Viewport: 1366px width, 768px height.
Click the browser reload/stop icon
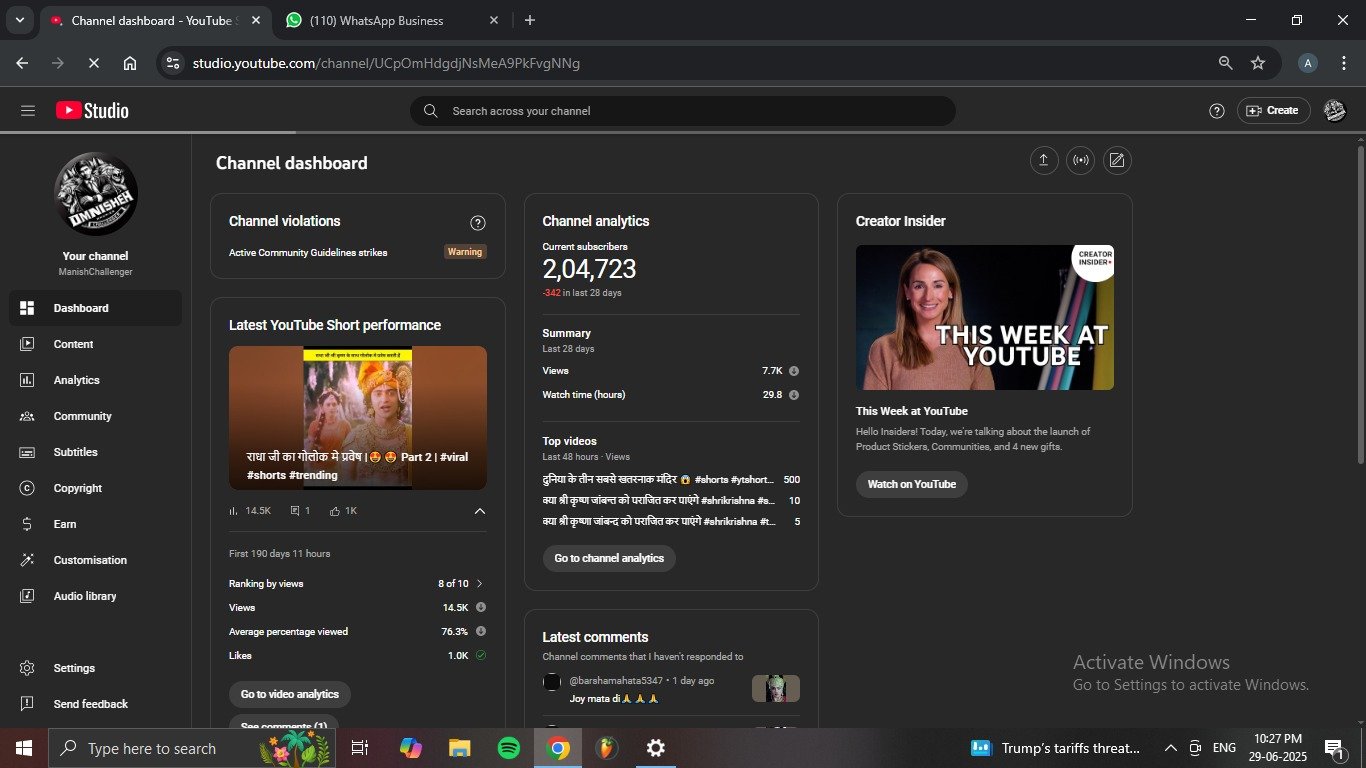pos(93,63)
